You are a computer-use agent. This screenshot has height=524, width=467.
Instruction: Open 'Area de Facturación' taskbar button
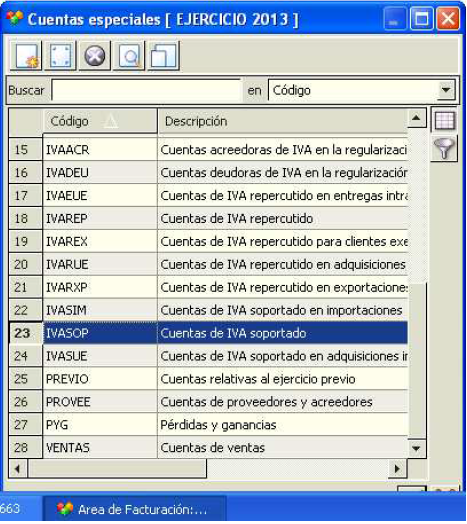coord(134,509)
